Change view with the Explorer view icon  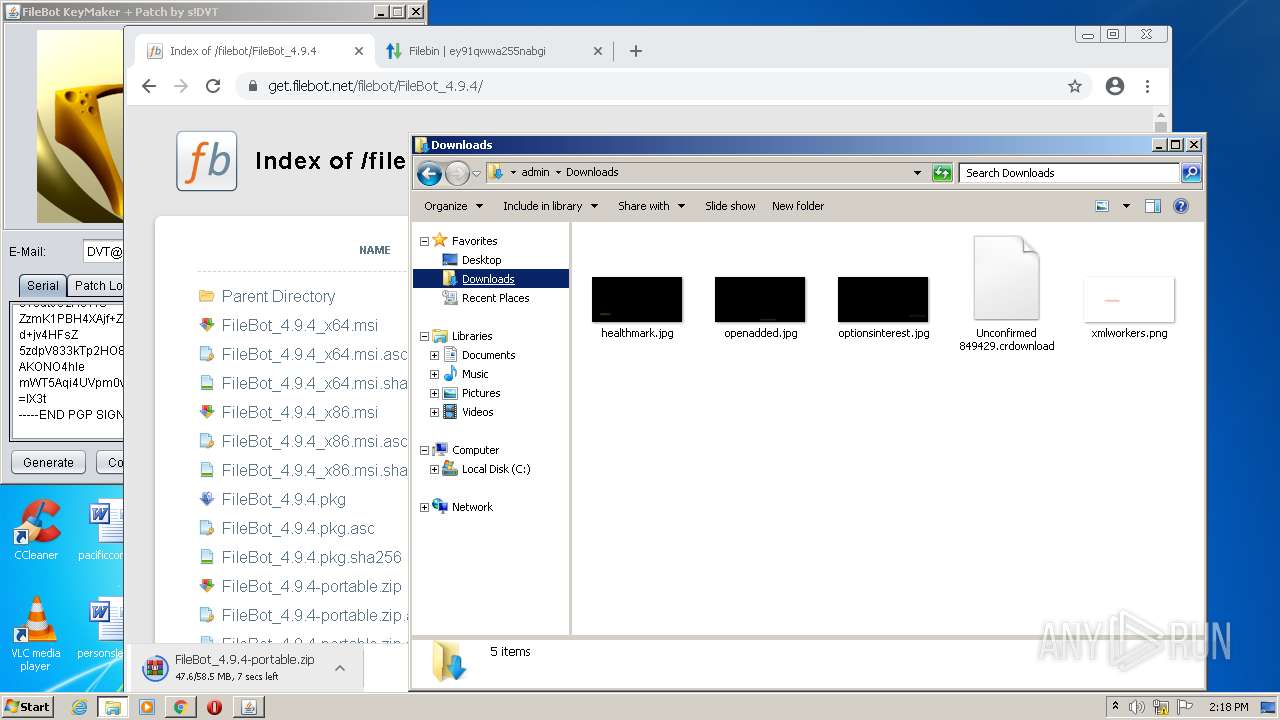point(1102,206)
